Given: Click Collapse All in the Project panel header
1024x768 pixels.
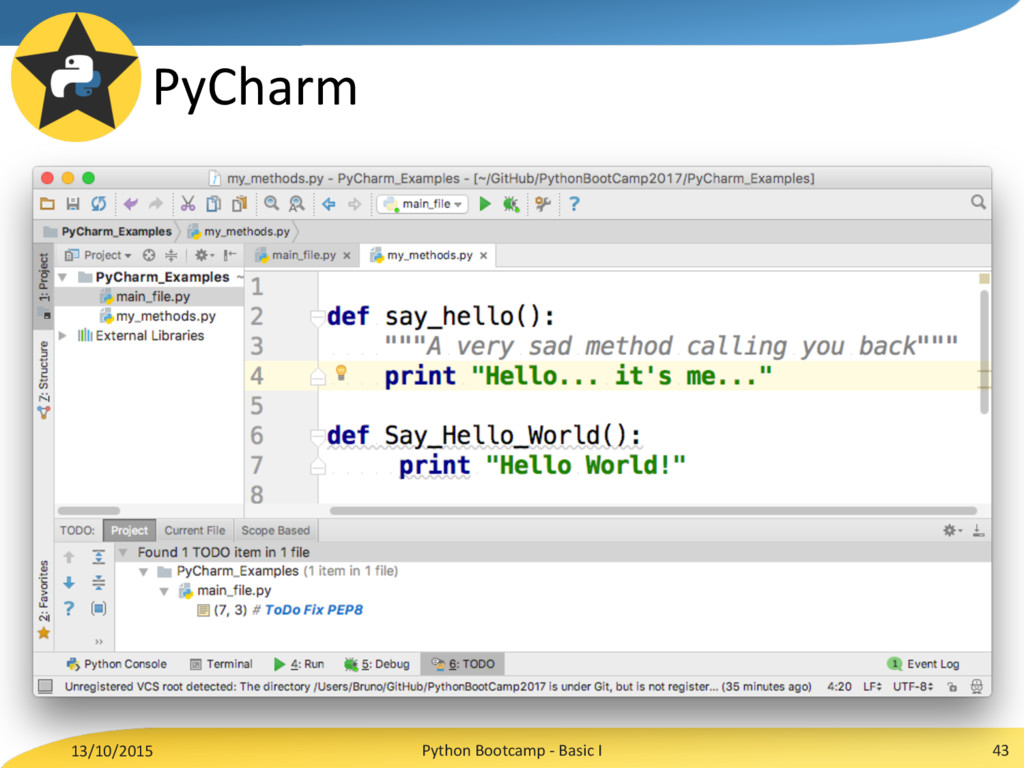Looking at the screenshot, I should [171, 255].
